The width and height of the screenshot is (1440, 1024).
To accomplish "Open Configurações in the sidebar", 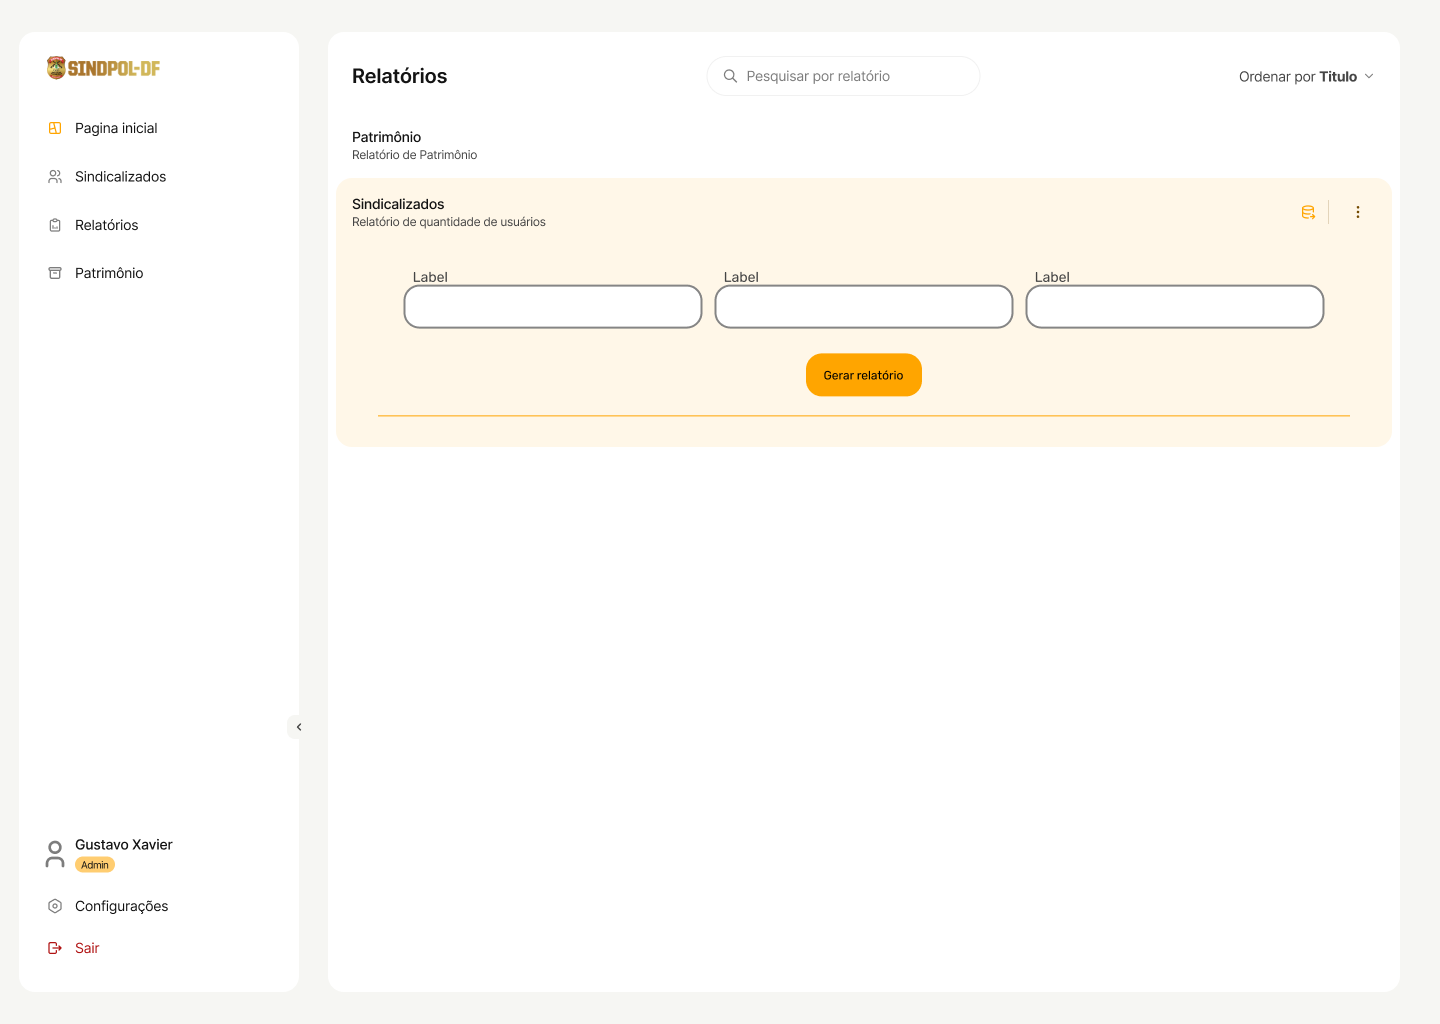I will (x=121, y=906).
